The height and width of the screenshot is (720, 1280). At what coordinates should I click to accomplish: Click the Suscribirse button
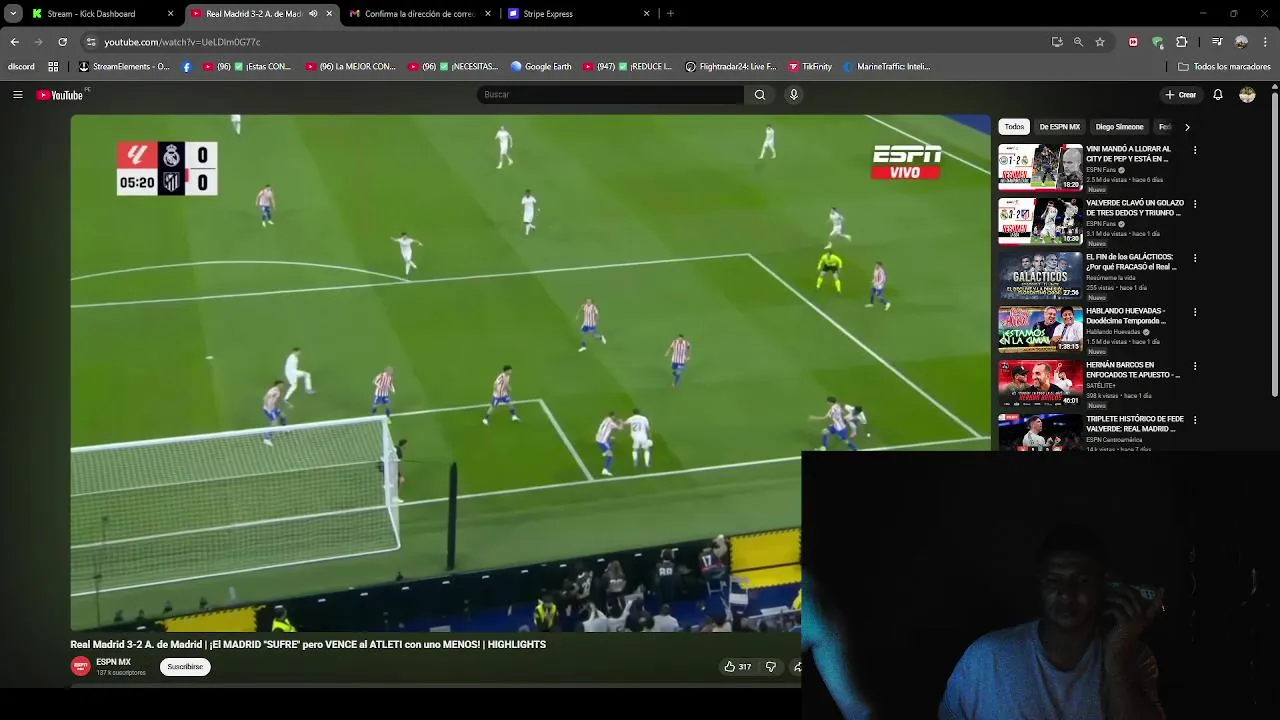click(x=185, y=667)
